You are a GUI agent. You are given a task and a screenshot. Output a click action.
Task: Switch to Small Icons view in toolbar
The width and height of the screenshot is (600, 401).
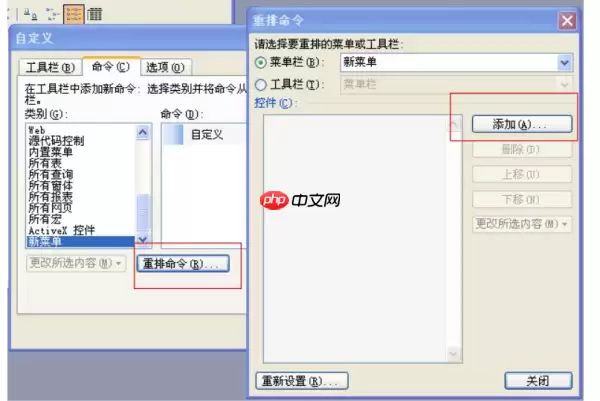coord(52,15)
